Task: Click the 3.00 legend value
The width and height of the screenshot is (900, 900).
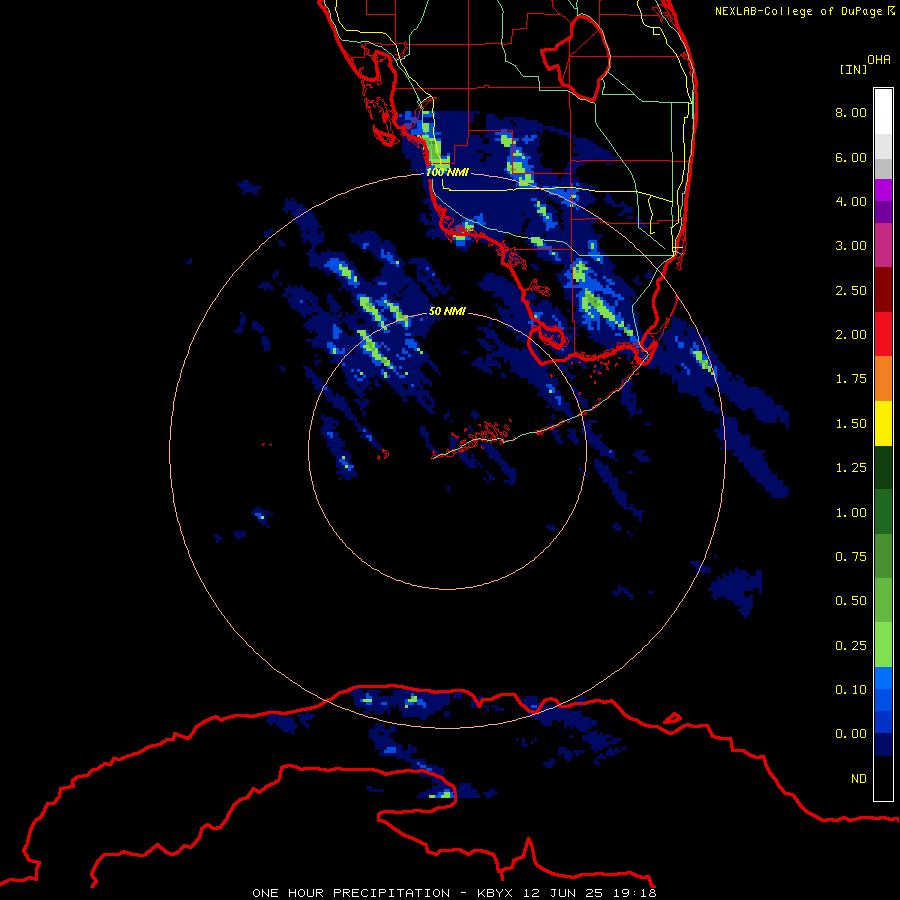Action: [851, 246]
